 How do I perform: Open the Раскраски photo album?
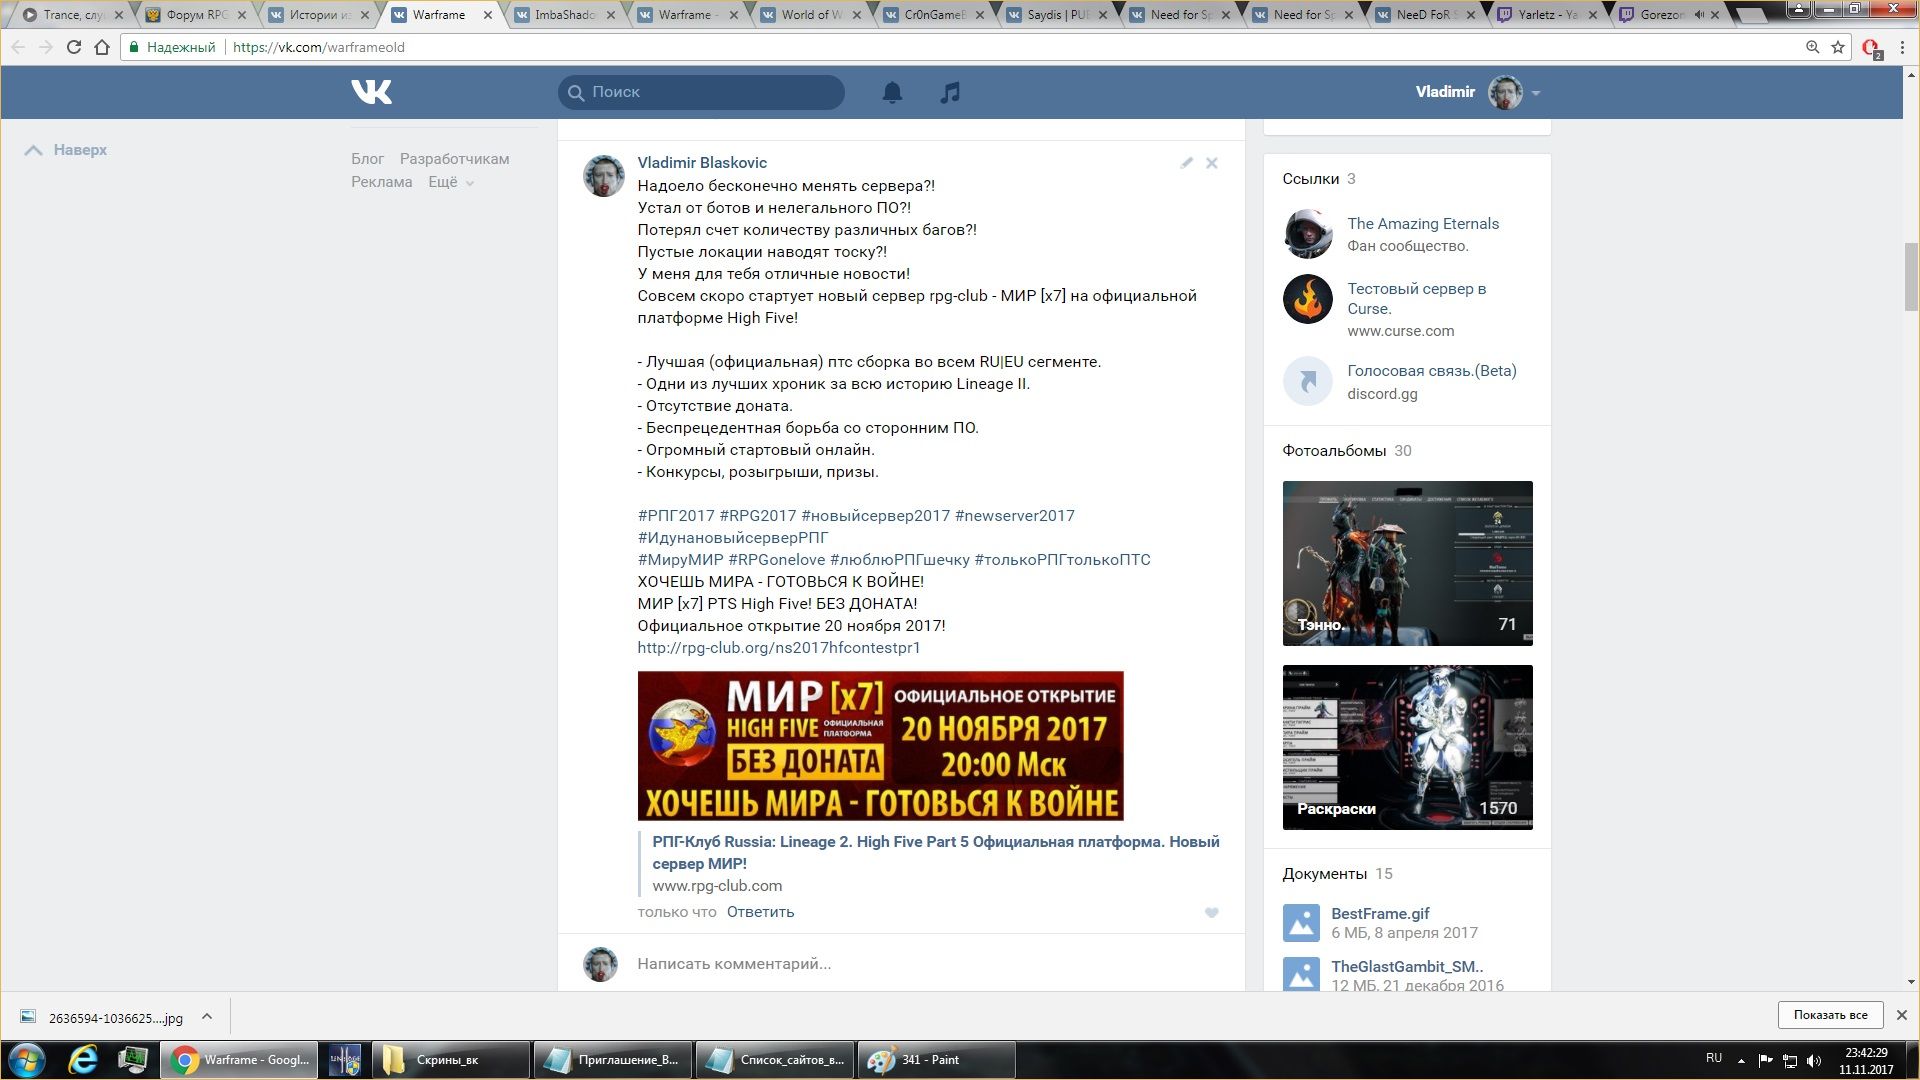1407,747
